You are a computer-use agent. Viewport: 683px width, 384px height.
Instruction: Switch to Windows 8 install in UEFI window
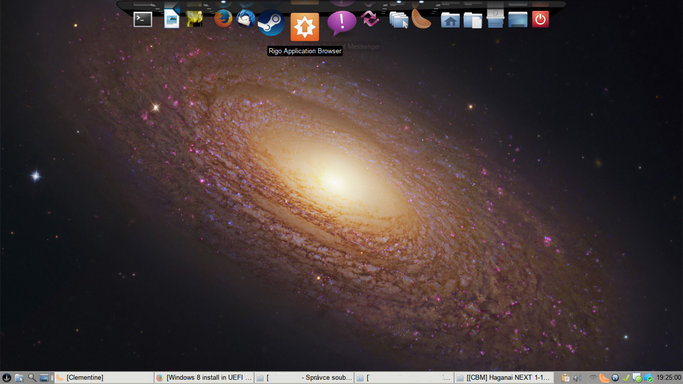tap(204, 377)
